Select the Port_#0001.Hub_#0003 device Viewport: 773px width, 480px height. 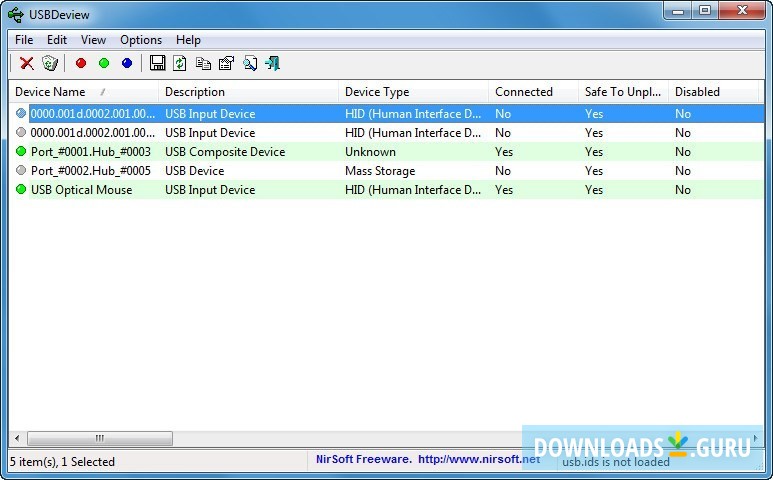pos(91,152)
